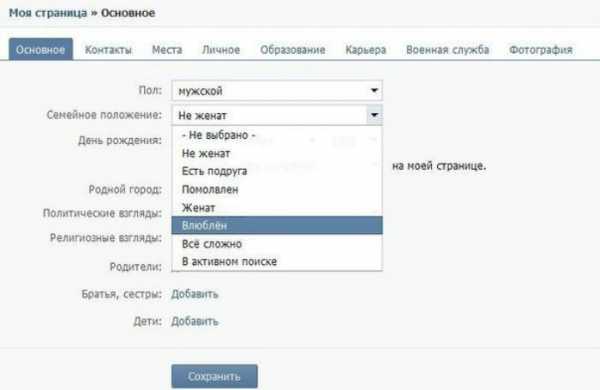The image size is (600, 390).
Task: Collapse the Семейное положение dropdown arrow
Action: [374, 115]
